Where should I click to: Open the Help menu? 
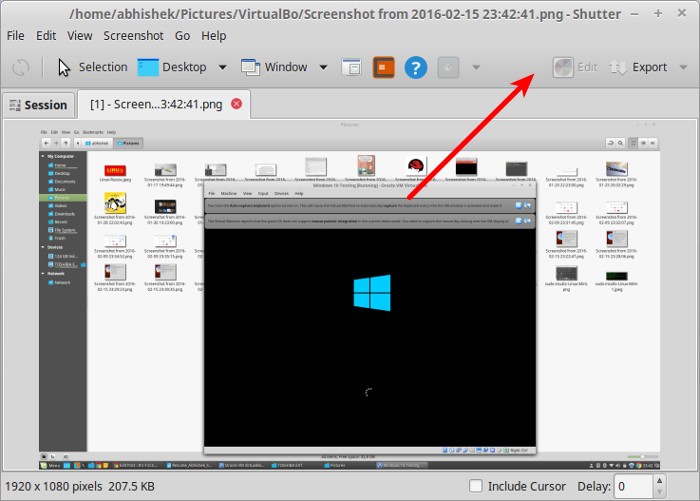(213, 36)
